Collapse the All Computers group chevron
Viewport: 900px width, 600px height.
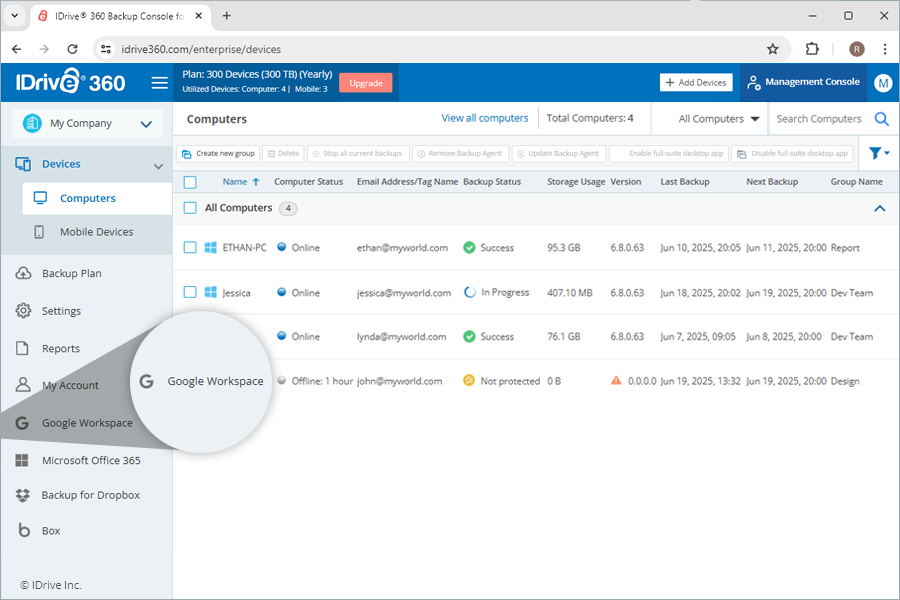(880, 209)
